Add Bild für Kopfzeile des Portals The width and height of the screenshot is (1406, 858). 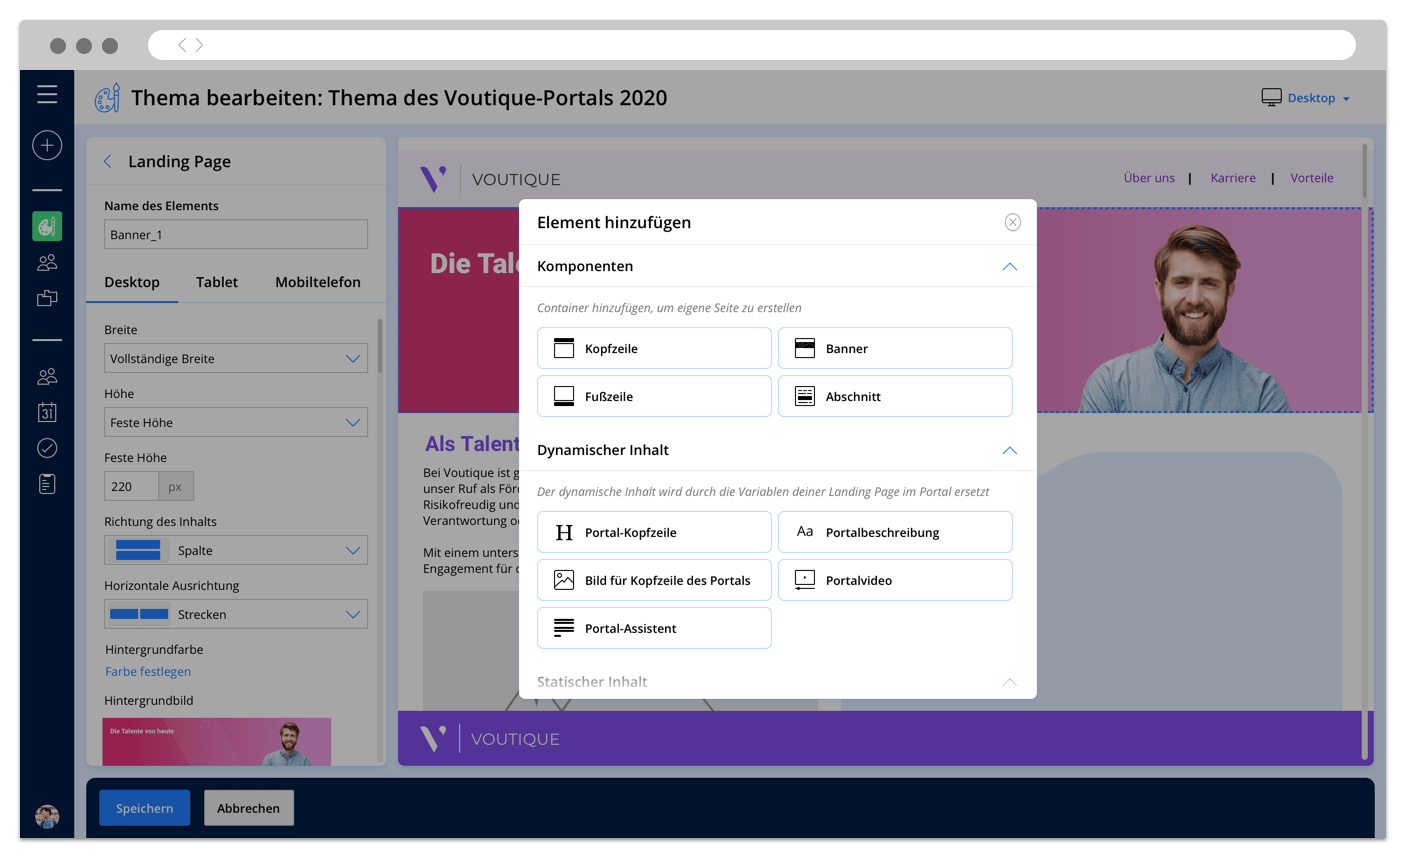click(x=654, y=580)
